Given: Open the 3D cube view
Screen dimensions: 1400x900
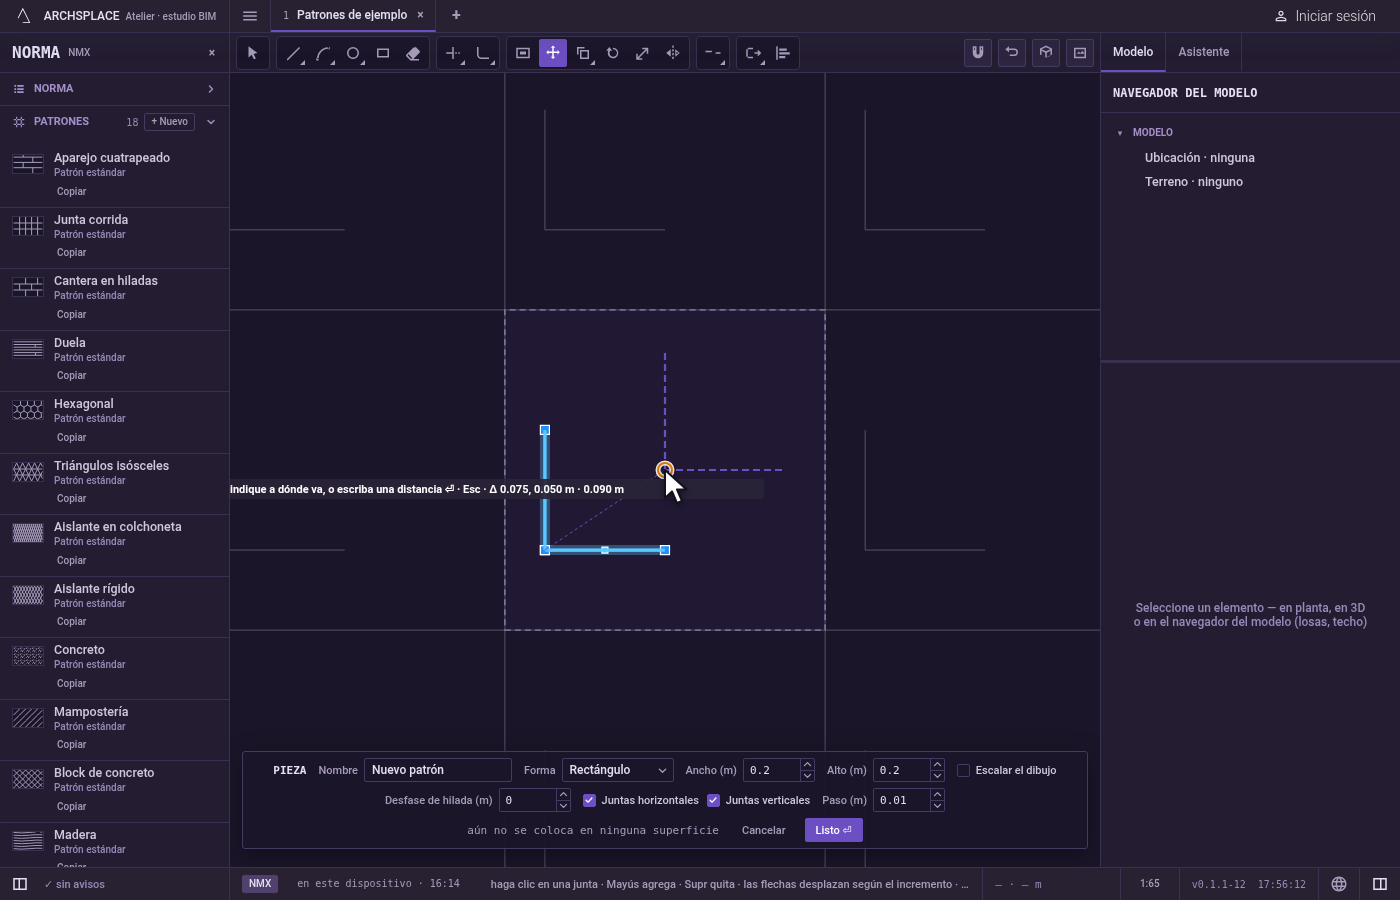Looking at the screenshot, I should tap(1046, 53).
